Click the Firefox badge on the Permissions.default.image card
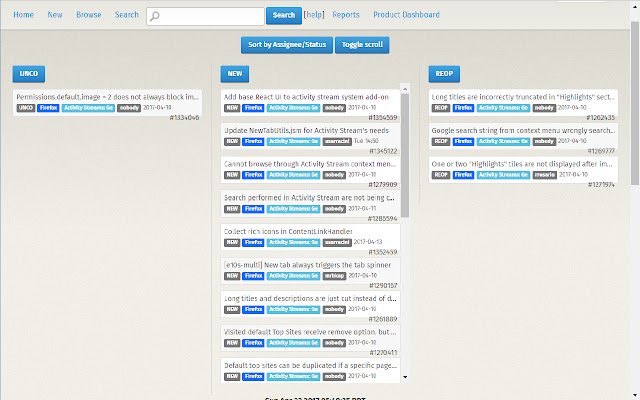Screen dimensions: 640x400 (48, 108)
